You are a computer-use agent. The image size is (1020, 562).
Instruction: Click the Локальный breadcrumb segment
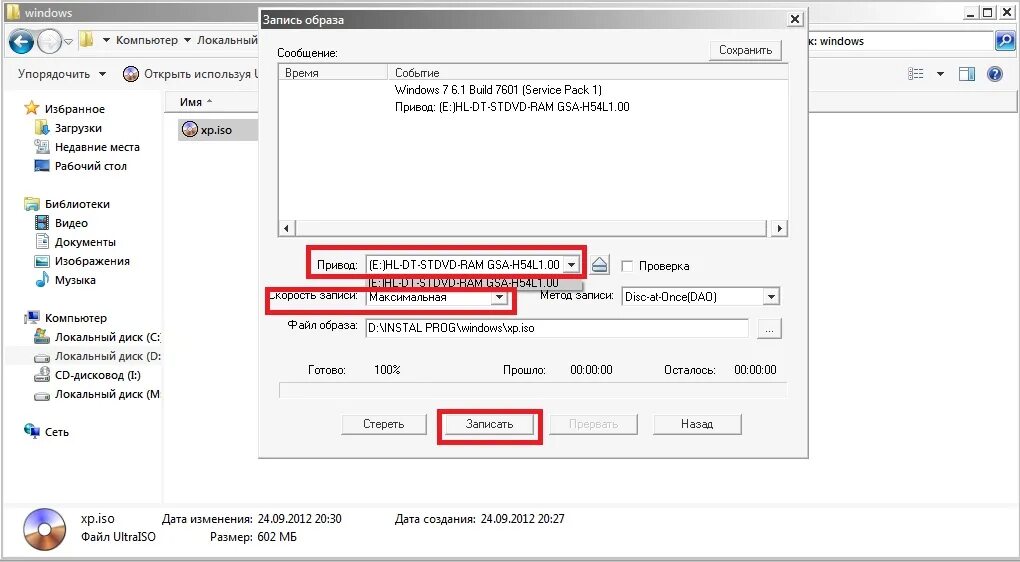[x=227, y=40]
